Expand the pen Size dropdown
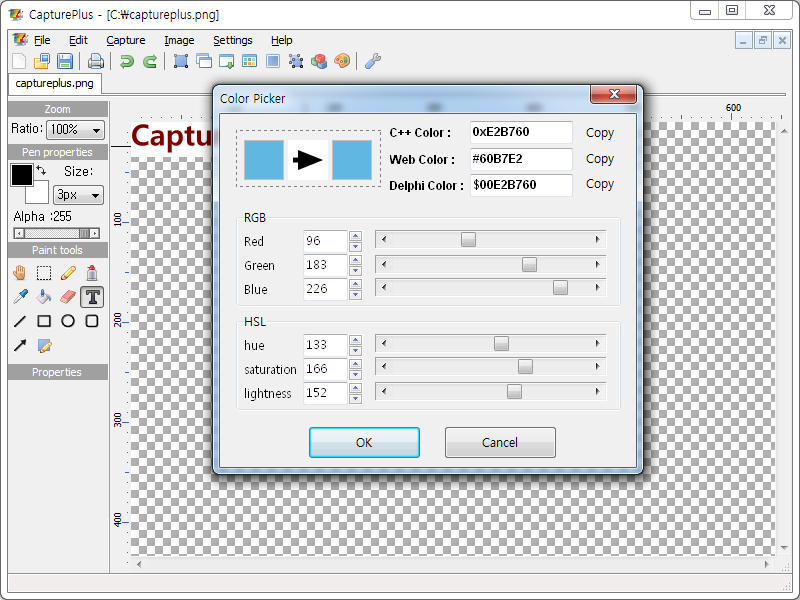The height and width of the screenshot is (600, 800). point(79,195)
